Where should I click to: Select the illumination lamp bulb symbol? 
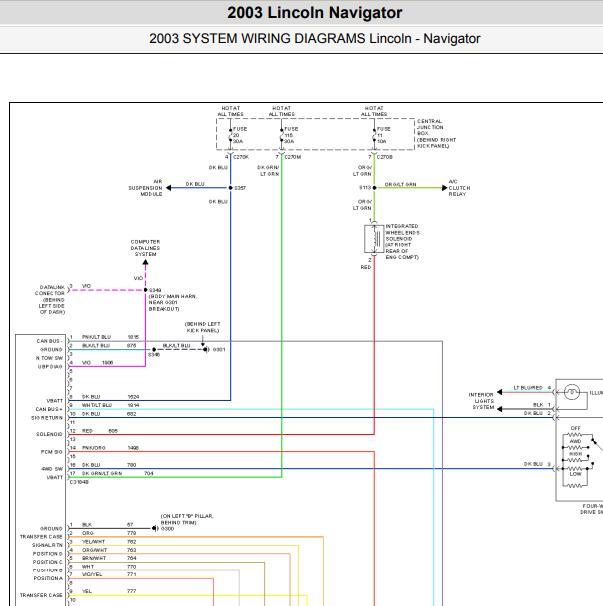click(x=572, y=392)
